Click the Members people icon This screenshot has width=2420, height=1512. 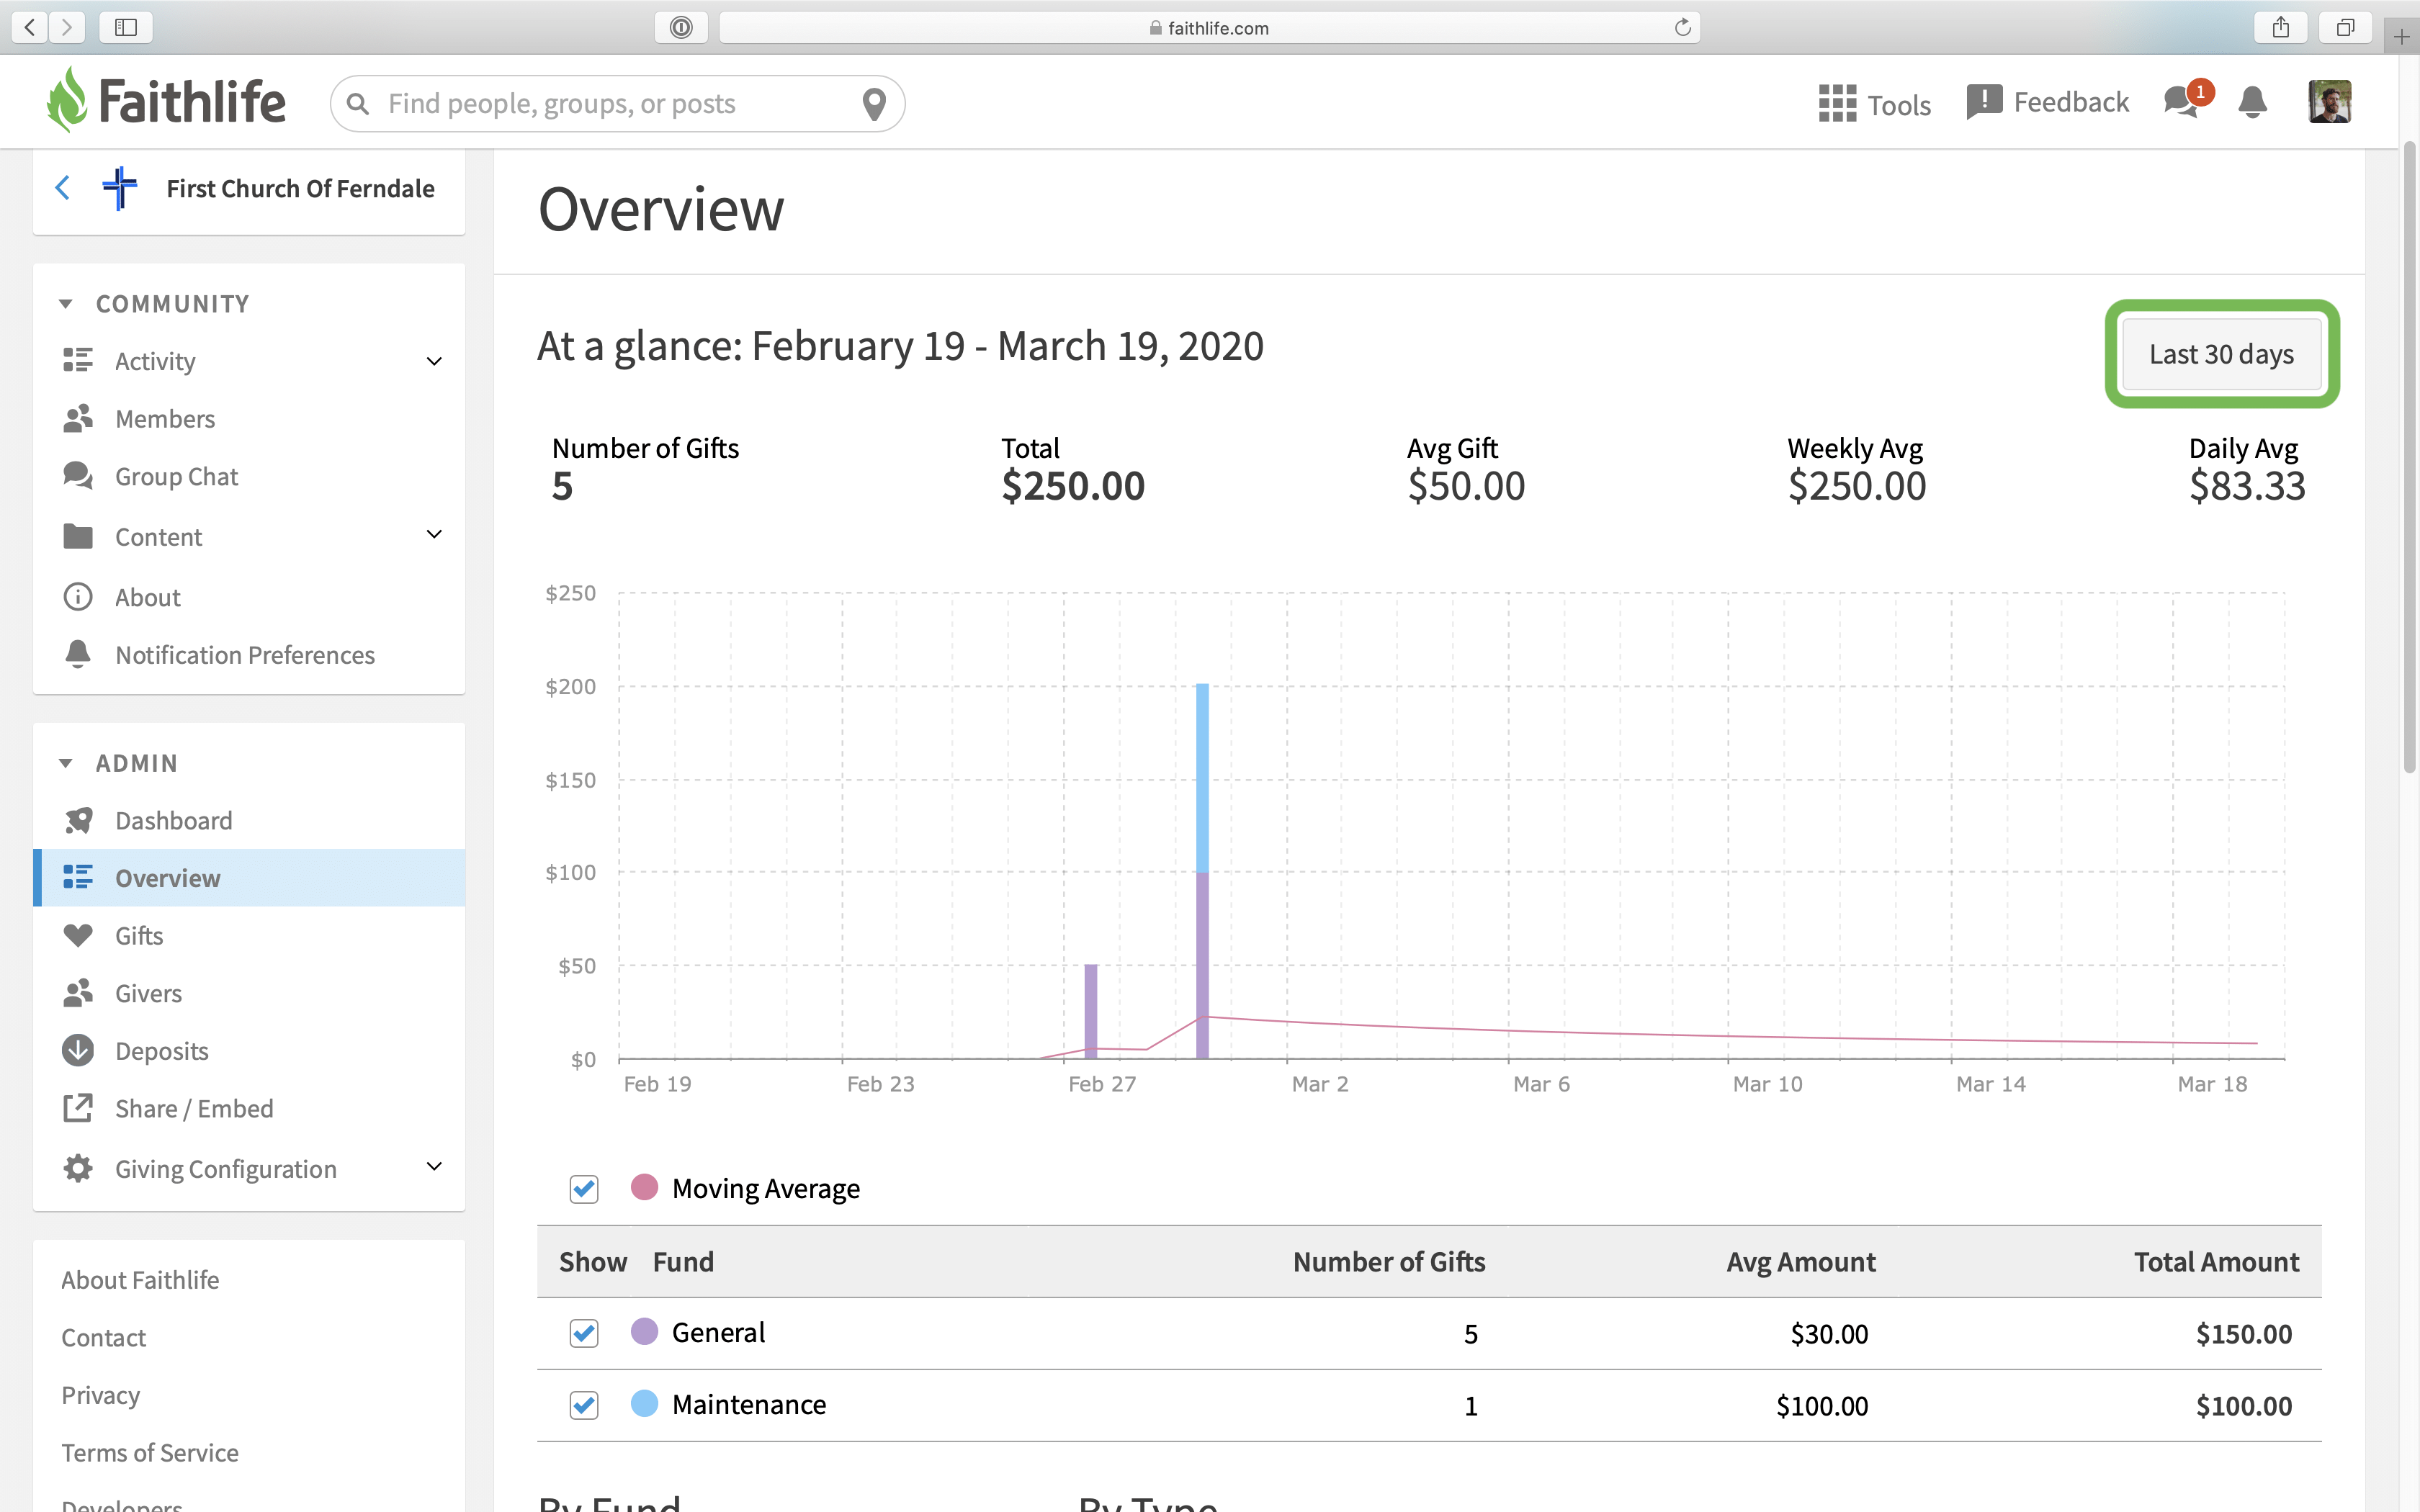[78, 418]
